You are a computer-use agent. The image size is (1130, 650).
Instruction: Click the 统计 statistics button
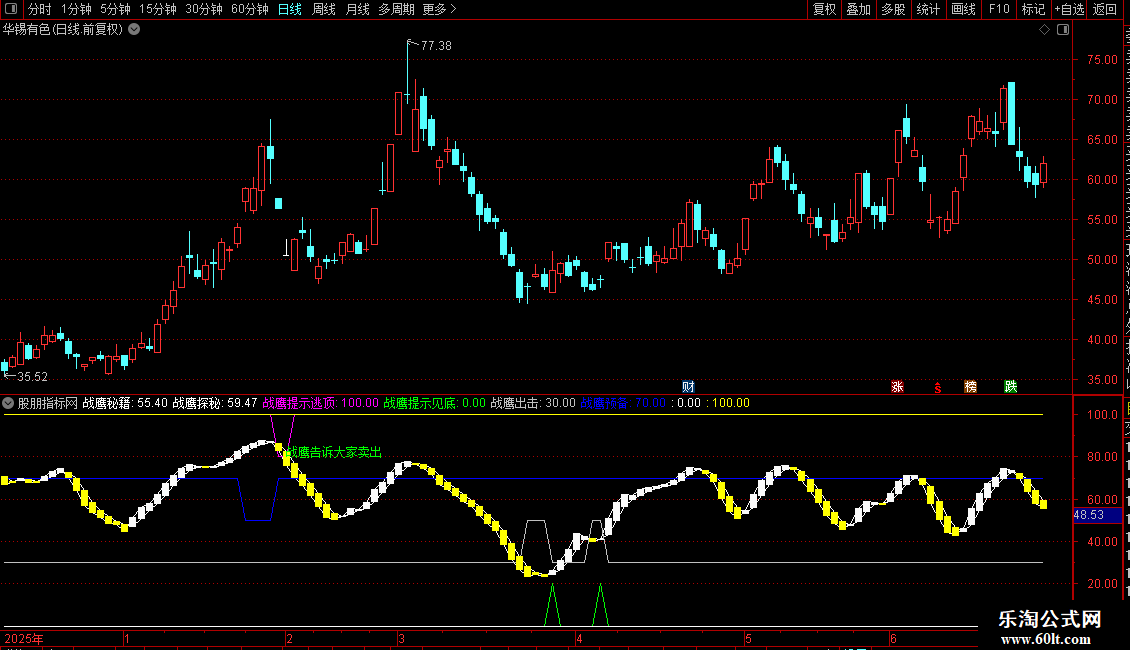point(927,9)
